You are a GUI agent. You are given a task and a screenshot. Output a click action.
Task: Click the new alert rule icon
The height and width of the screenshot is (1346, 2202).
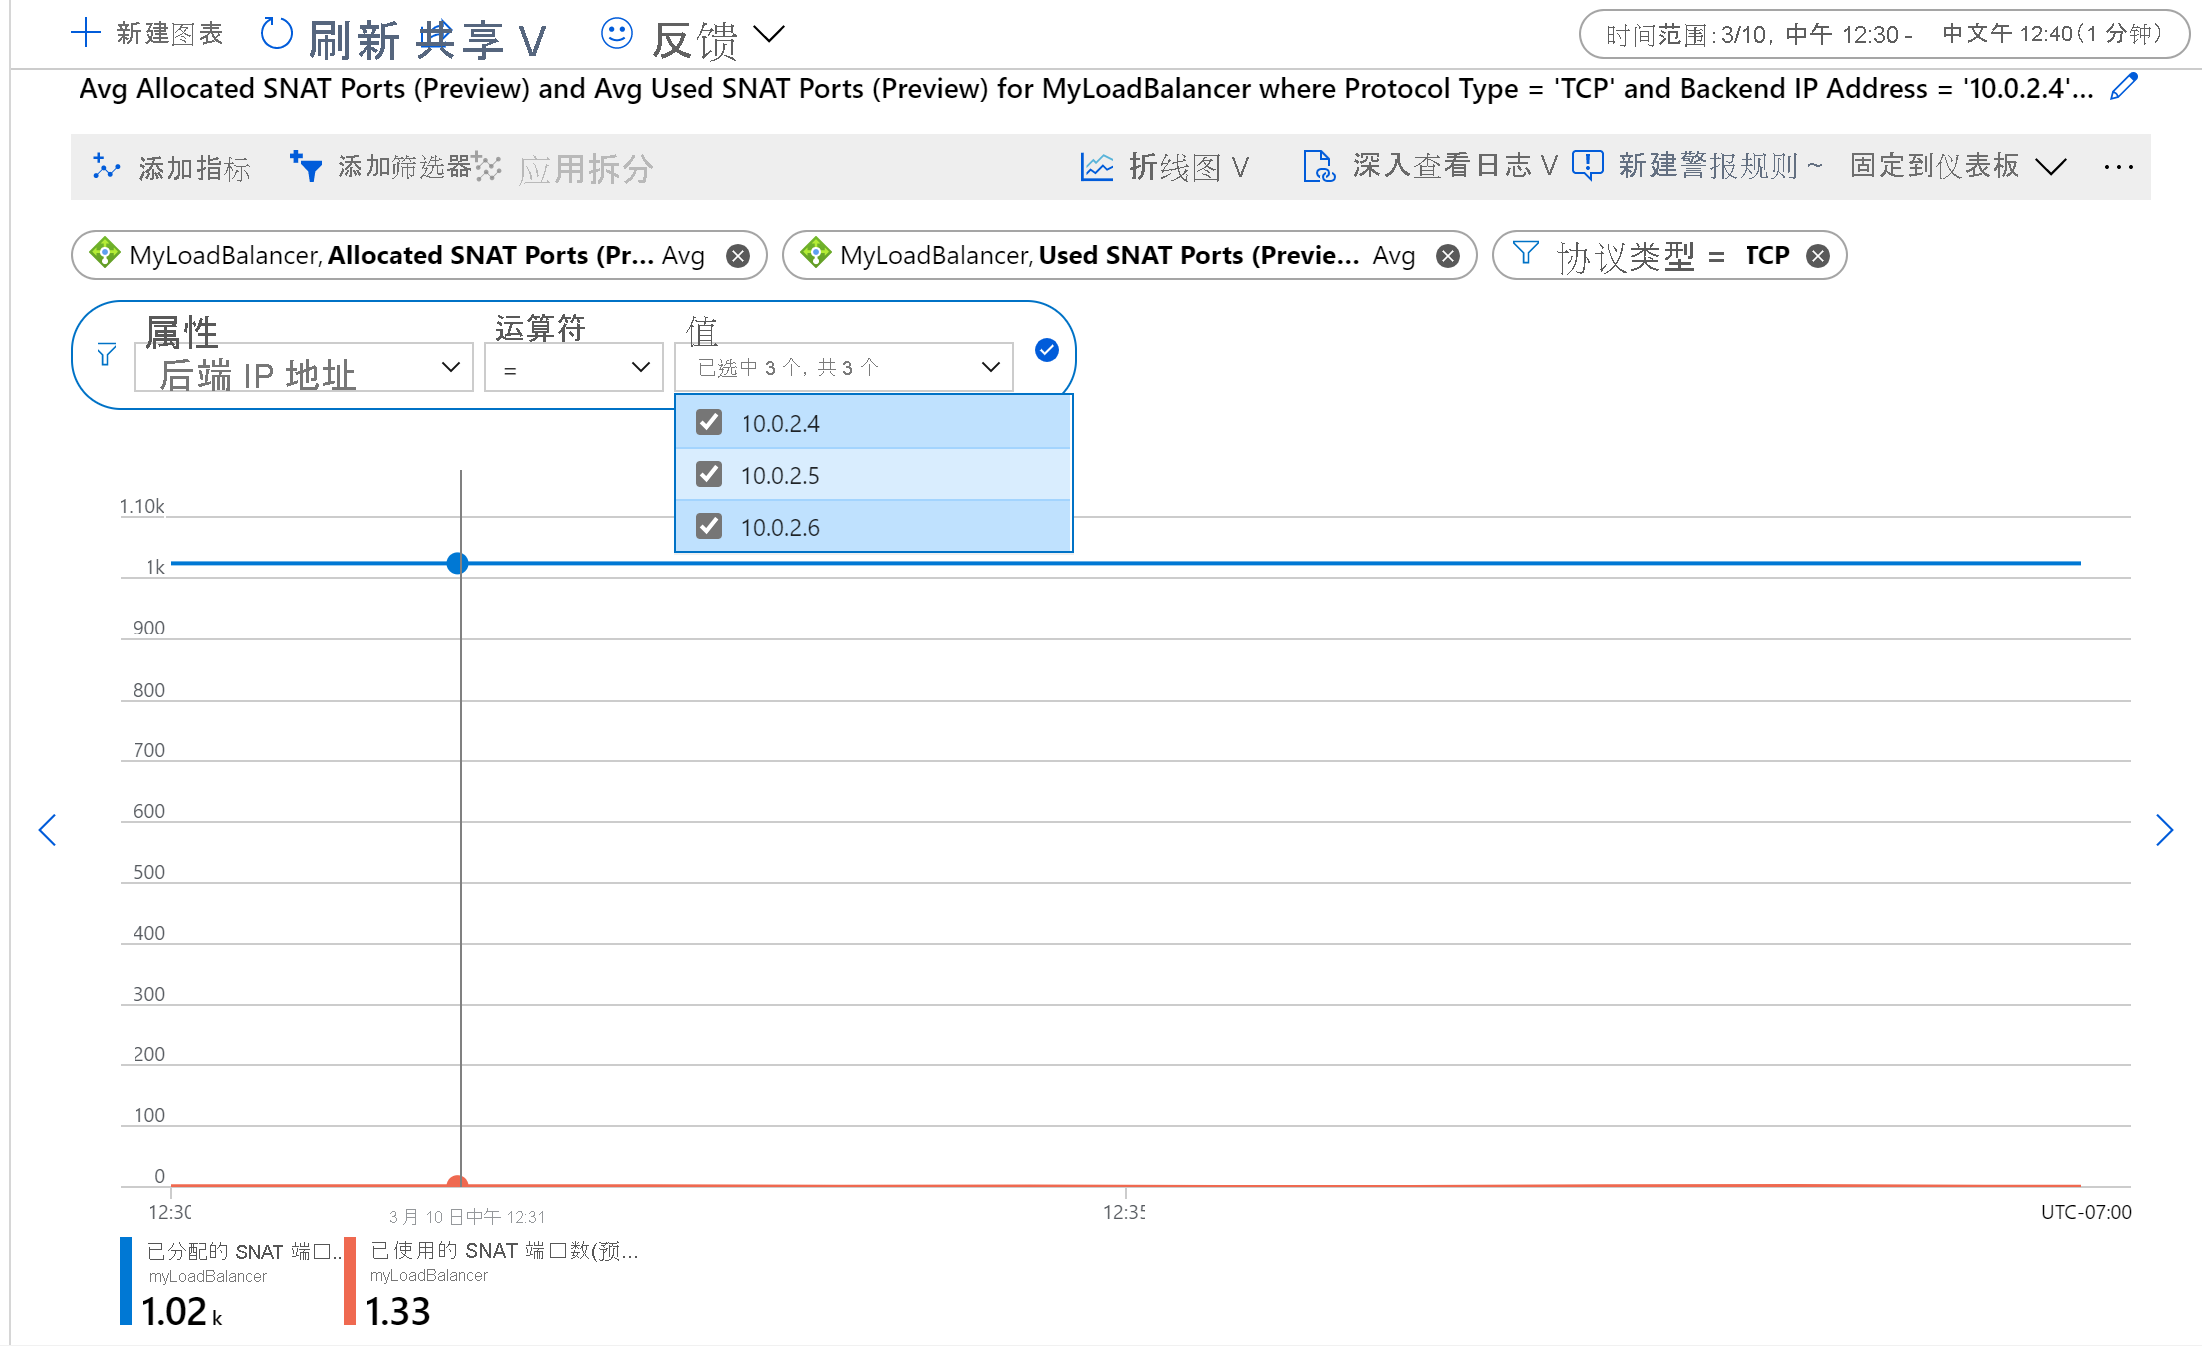click(x=1588, y=165)
